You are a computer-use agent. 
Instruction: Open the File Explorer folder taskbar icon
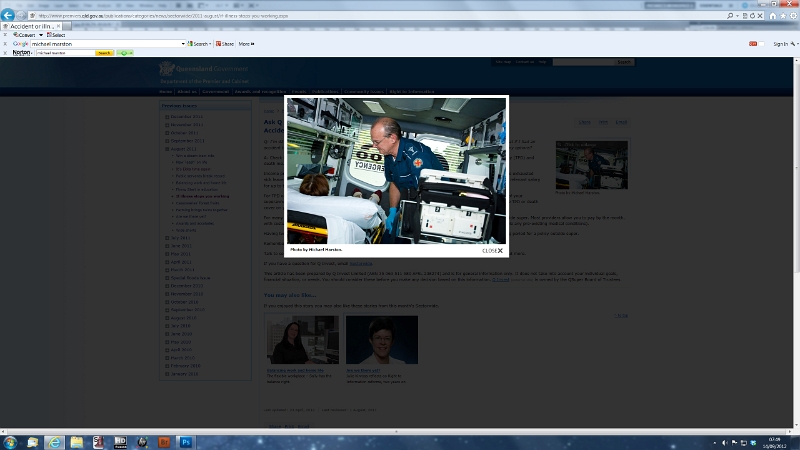click(77, 442)
